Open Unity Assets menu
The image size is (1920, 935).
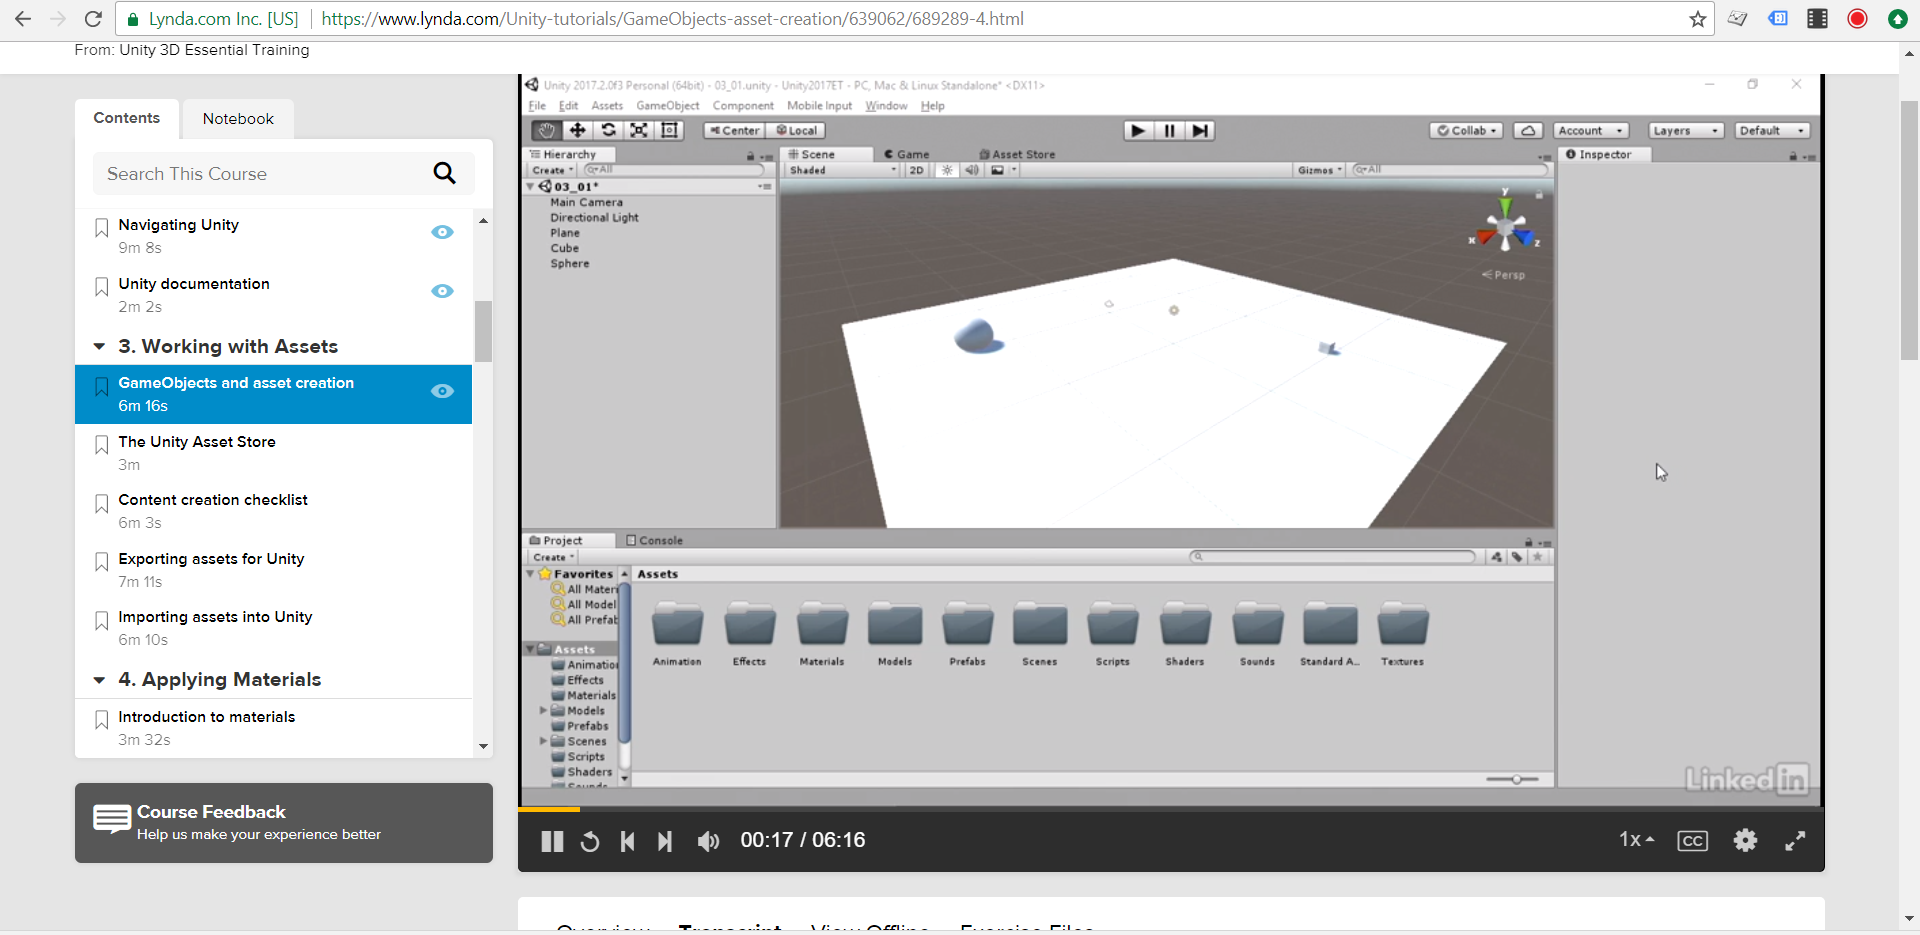click(607, 106)
